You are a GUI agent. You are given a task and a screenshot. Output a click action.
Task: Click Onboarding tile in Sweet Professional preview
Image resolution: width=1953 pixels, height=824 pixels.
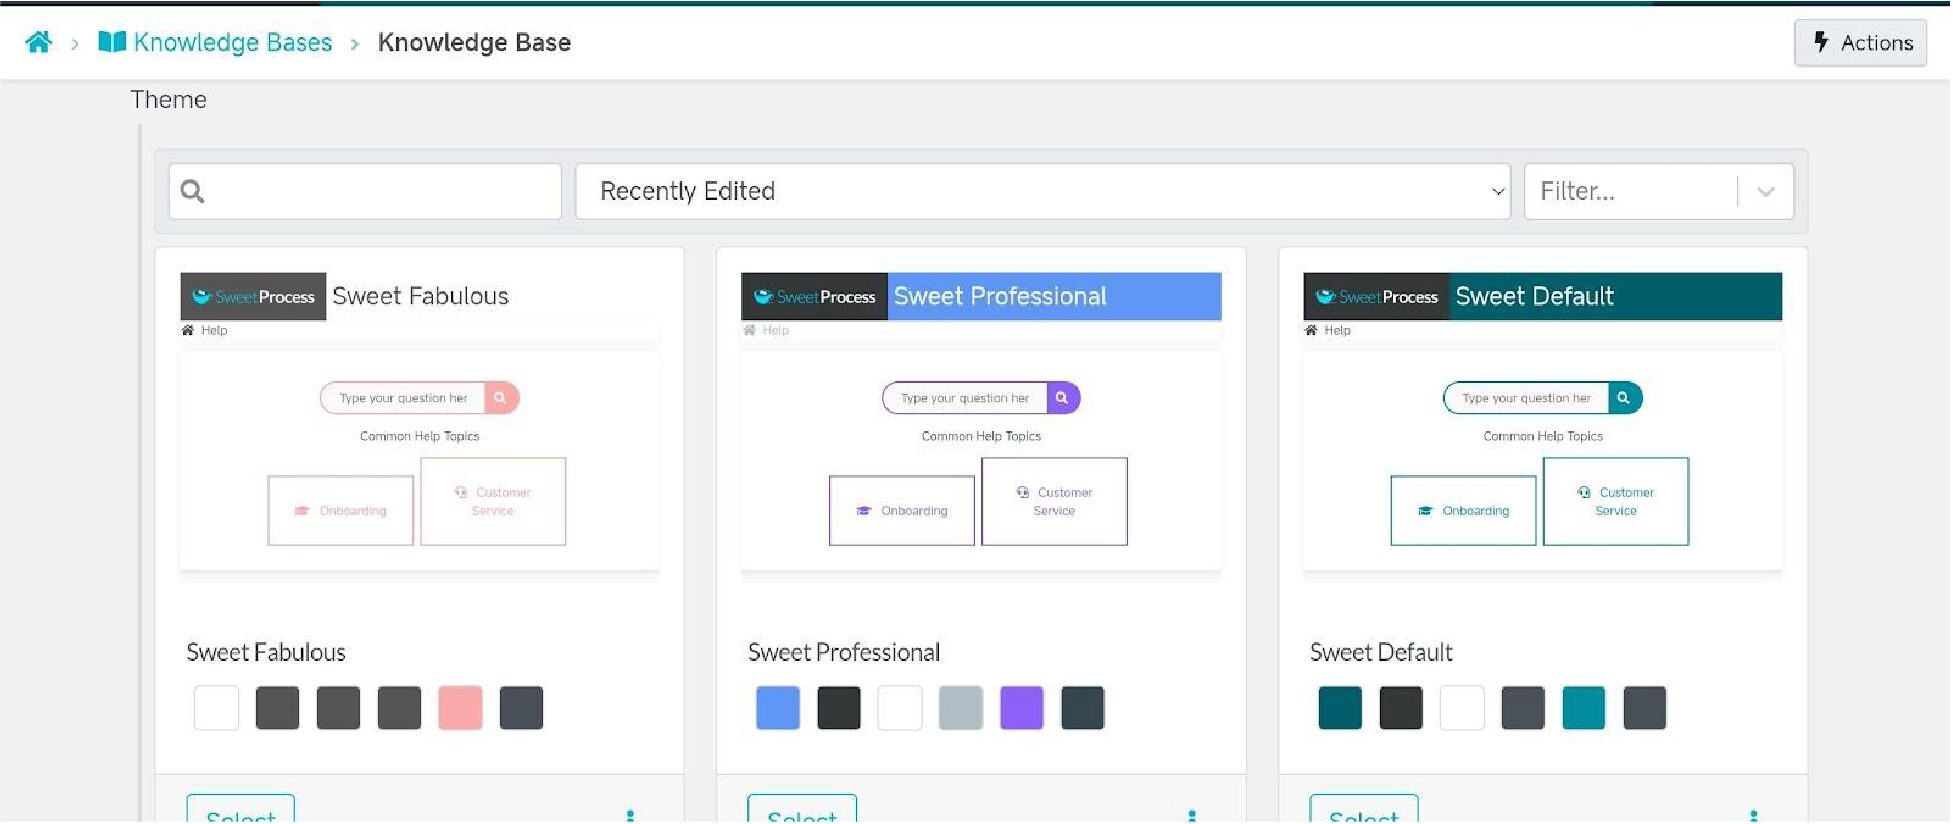[902, 511]
